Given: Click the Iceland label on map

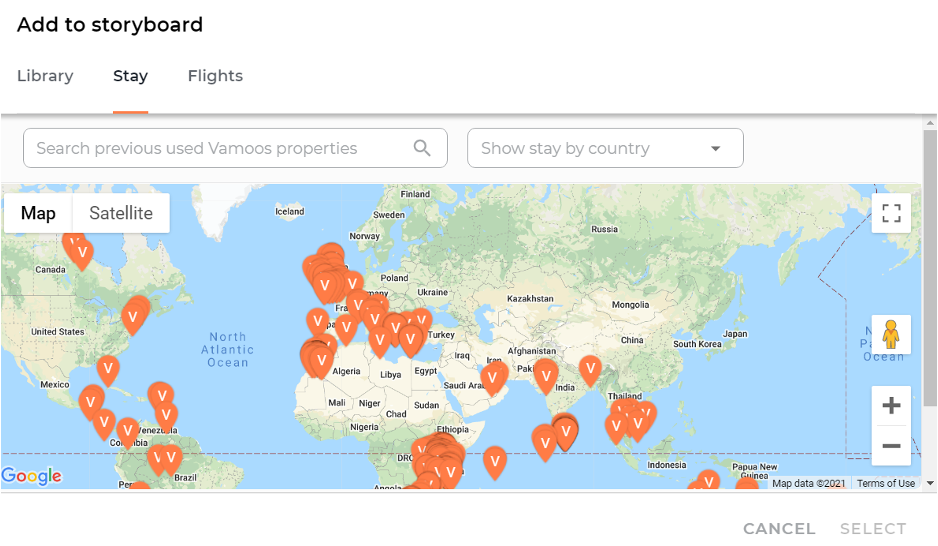Looking at the screenshot, I should tap(290, 211).
